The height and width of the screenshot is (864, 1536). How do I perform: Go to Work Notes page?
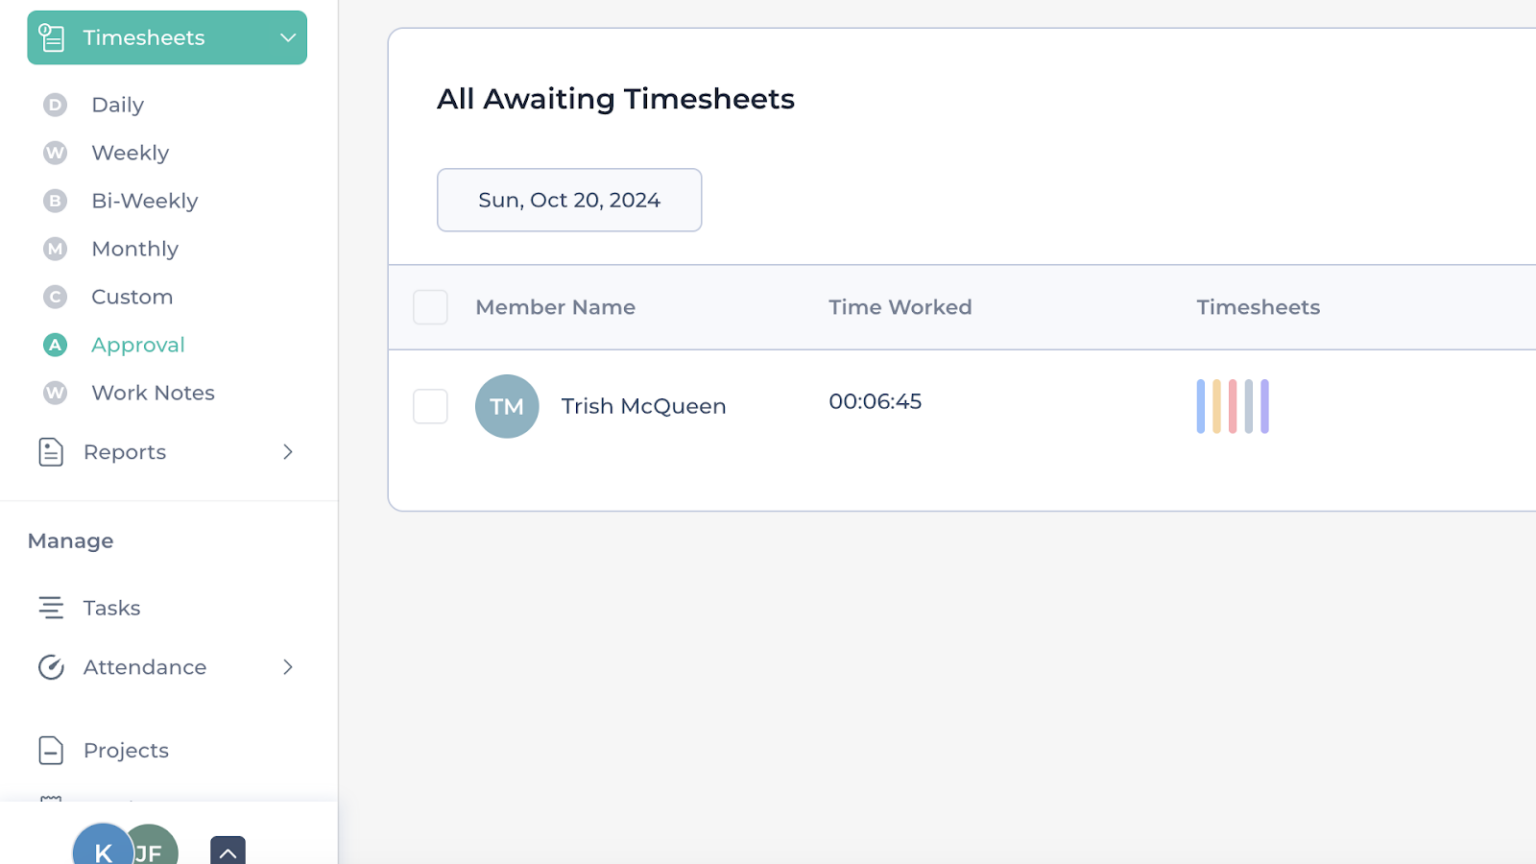pos(153,393)
